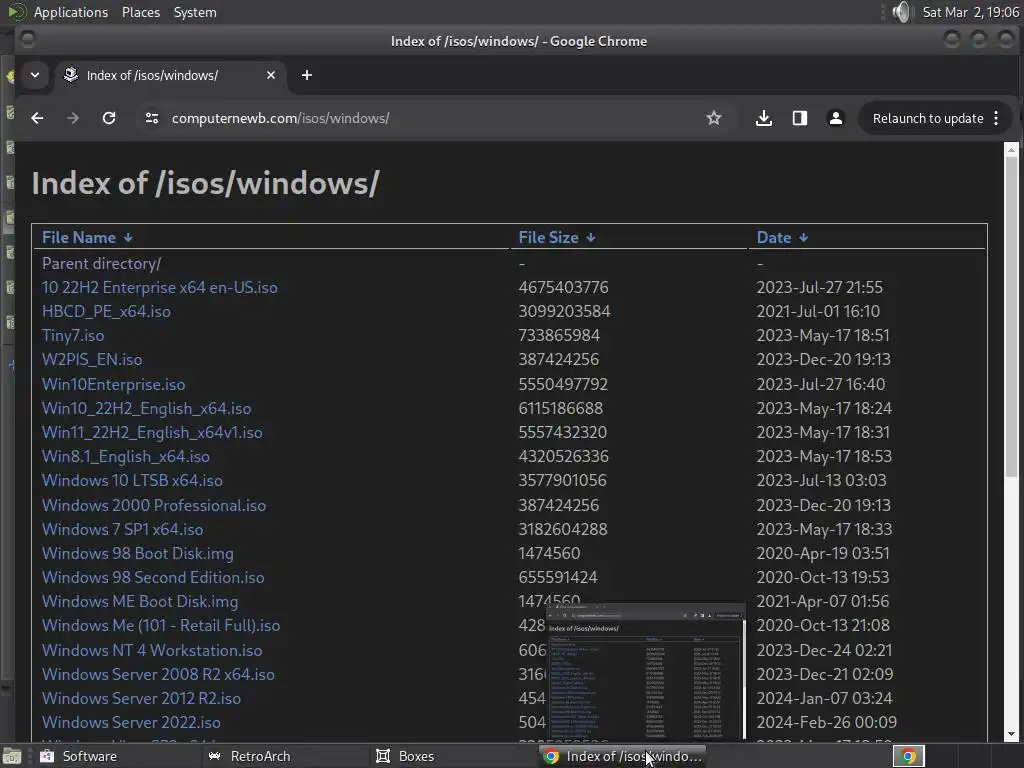Download 10 22H2 Enterprise x64 en-US.iso
Viewport: 1024px width, 768px height.
point(160,287)
